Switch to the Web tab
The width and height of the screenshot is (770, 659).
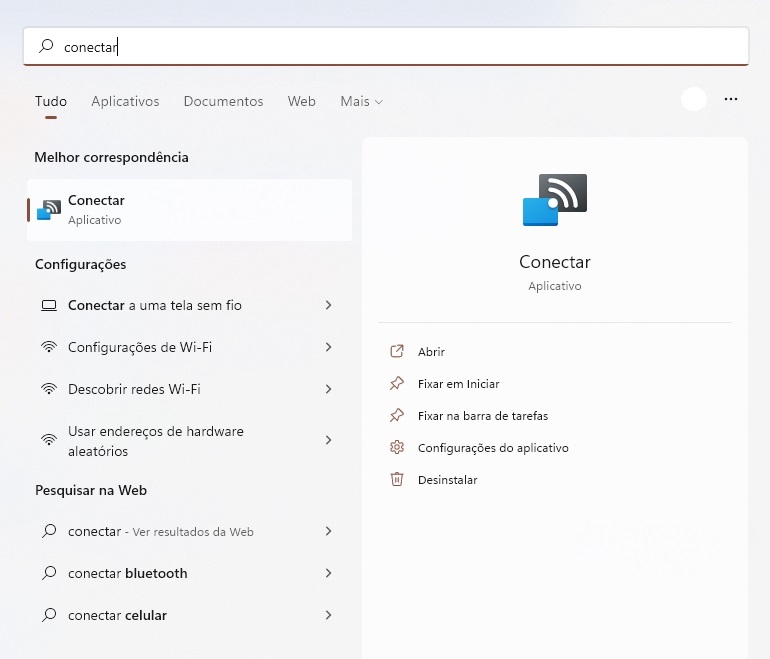302,101
